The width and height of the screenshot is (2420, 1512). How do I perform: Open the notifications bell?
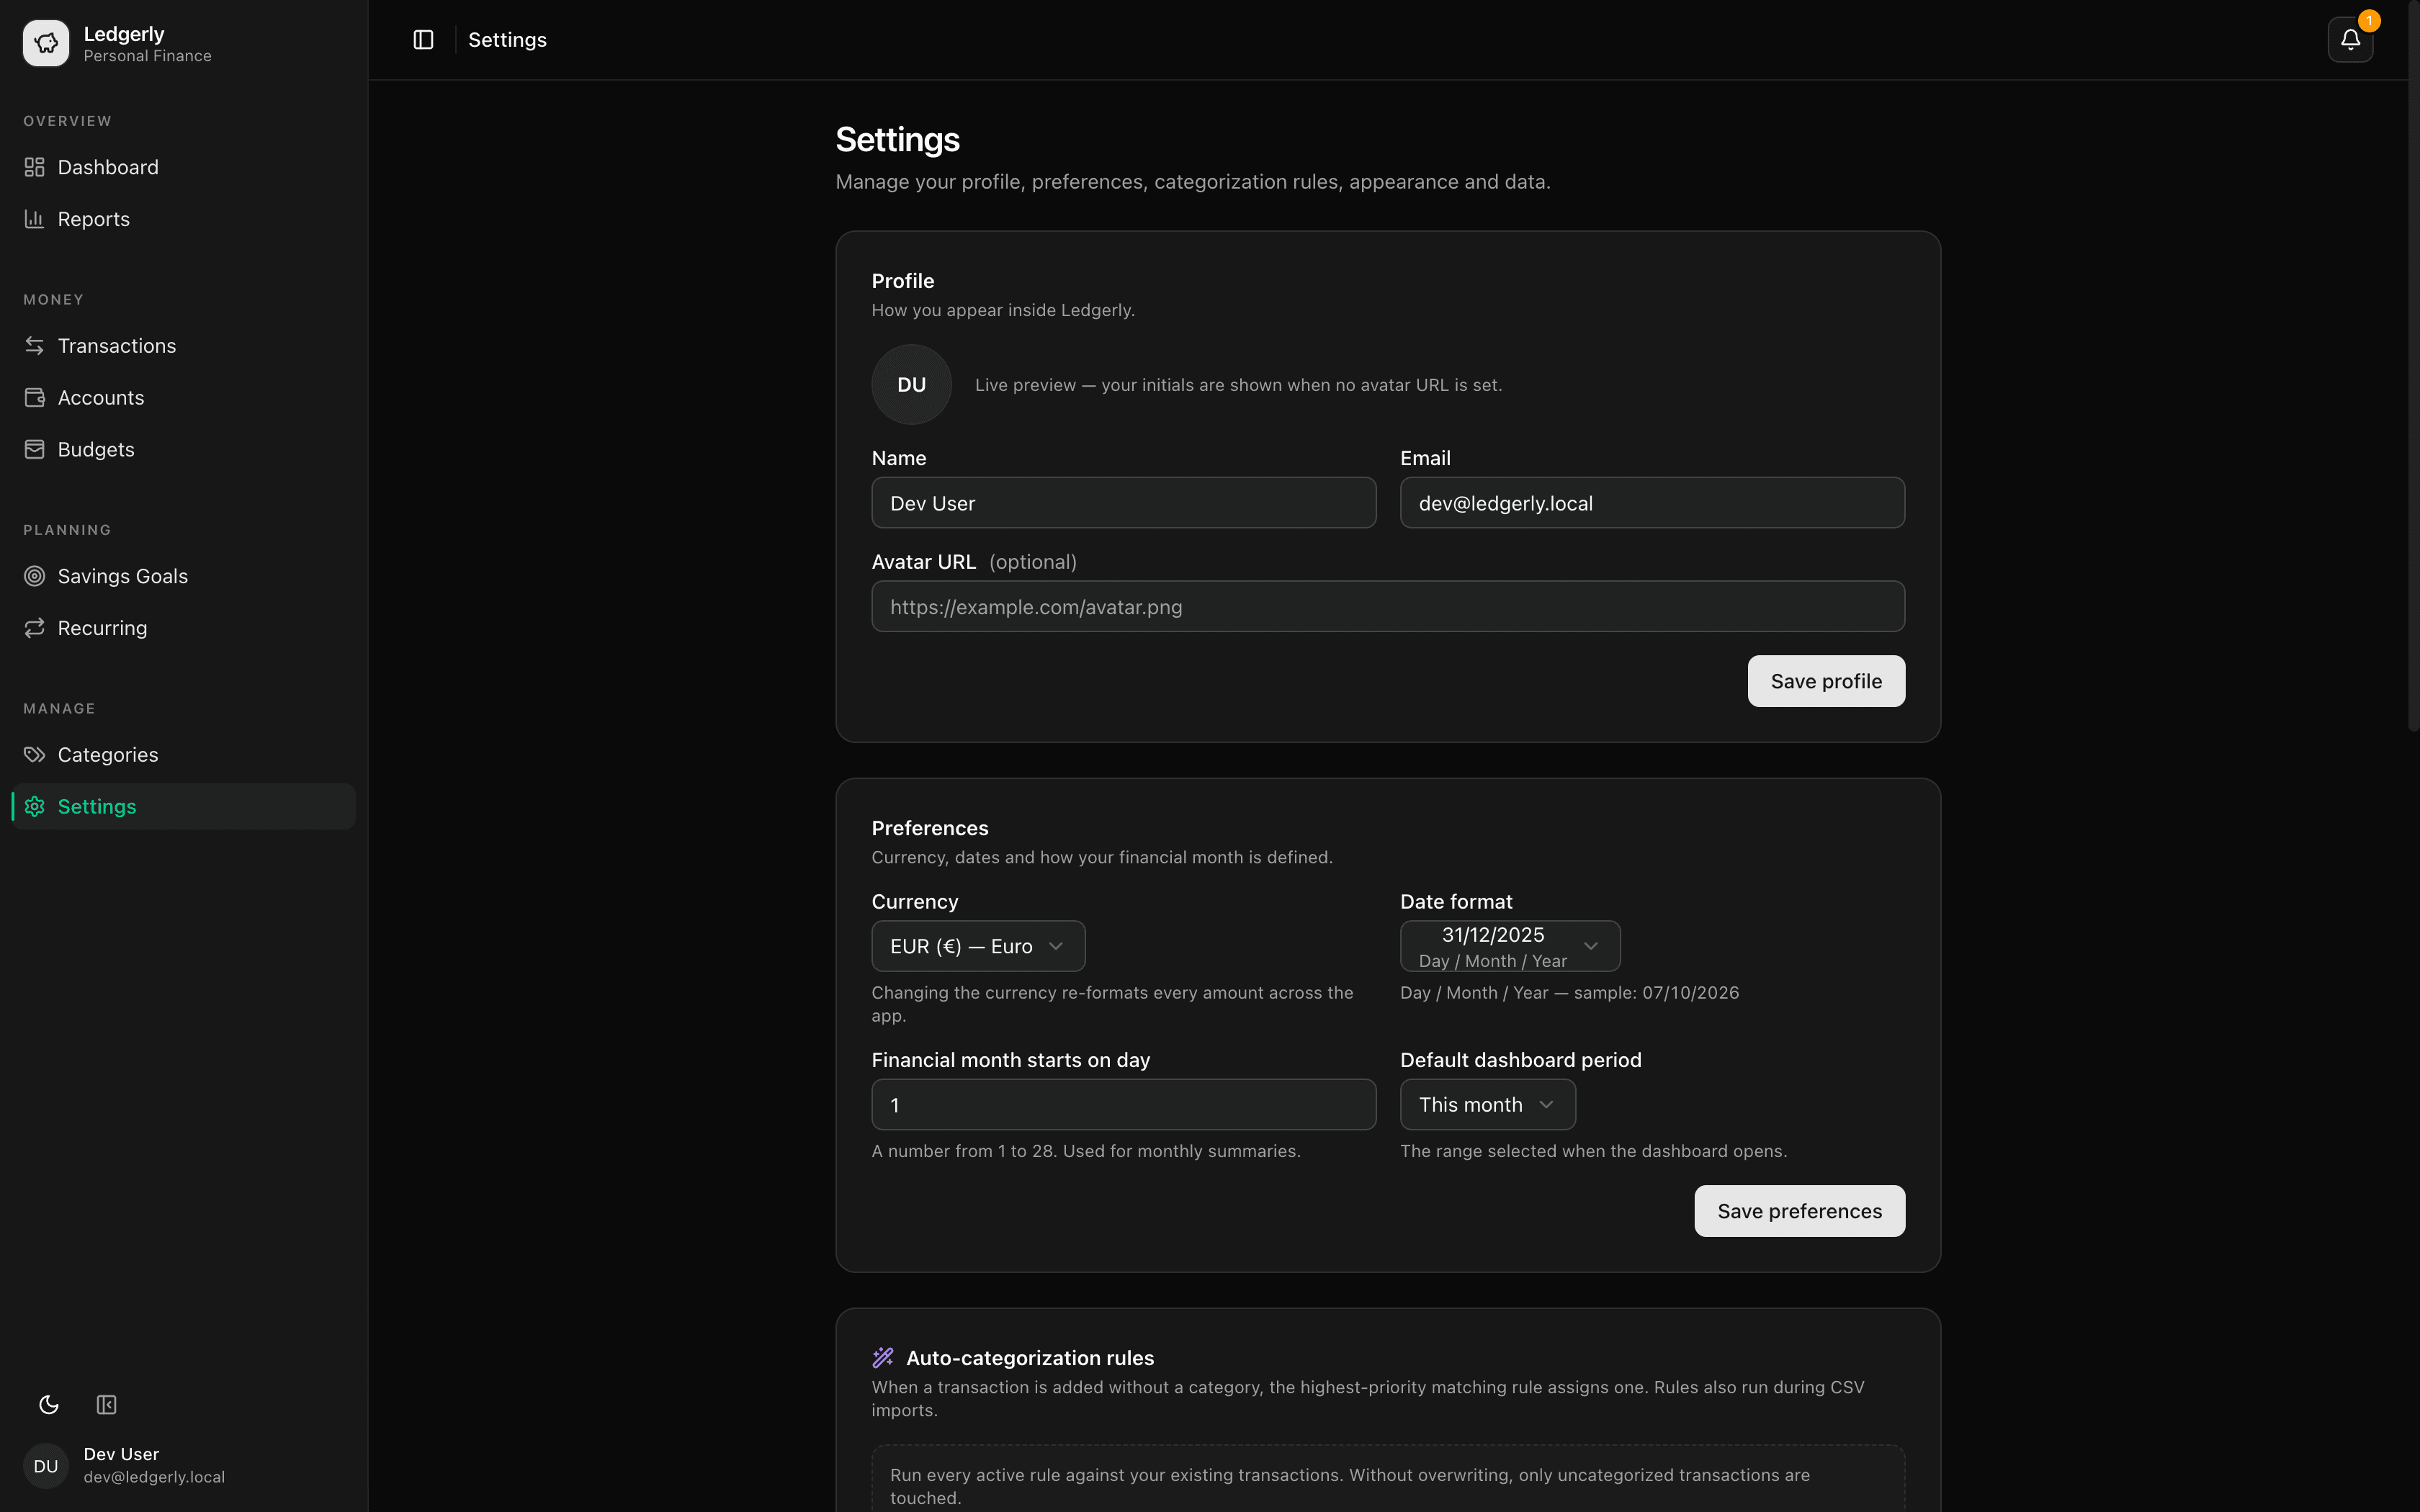[x=2350, y=40]
